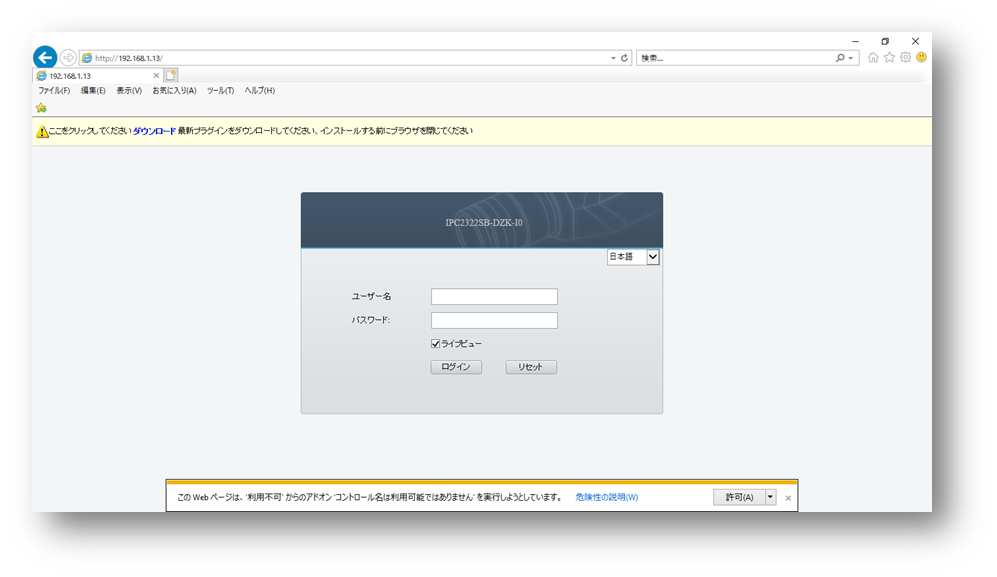Viewport: 997px width, 577px height.
Task: Click the smiley feedback icon
Action: pyautogui.click(x=921, y=58)
